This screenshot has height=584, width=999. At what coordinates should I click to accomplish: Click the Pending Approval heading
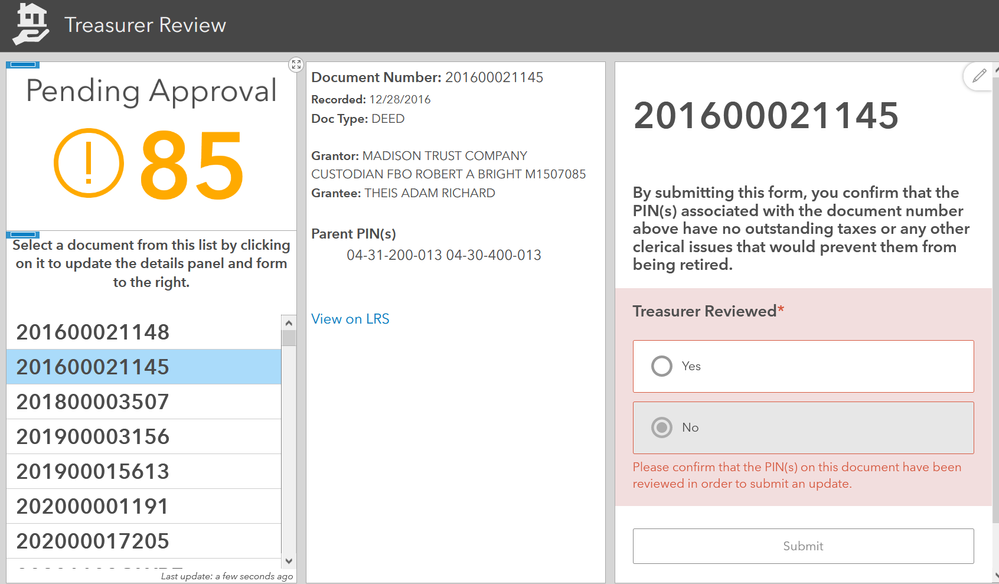click(151, 91)
